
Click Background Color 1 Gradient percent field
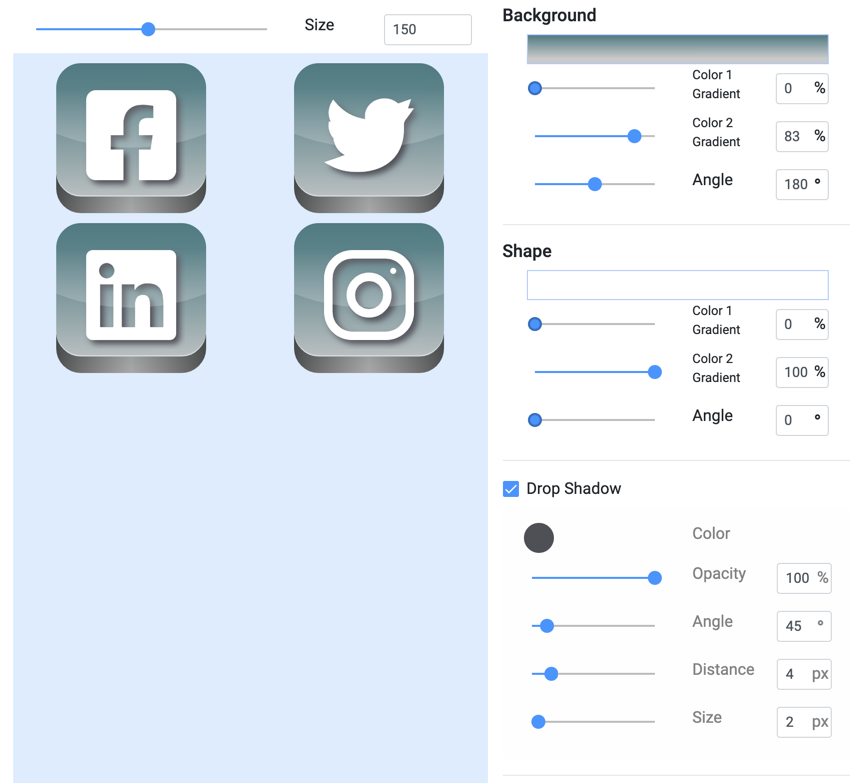[802, 88]
